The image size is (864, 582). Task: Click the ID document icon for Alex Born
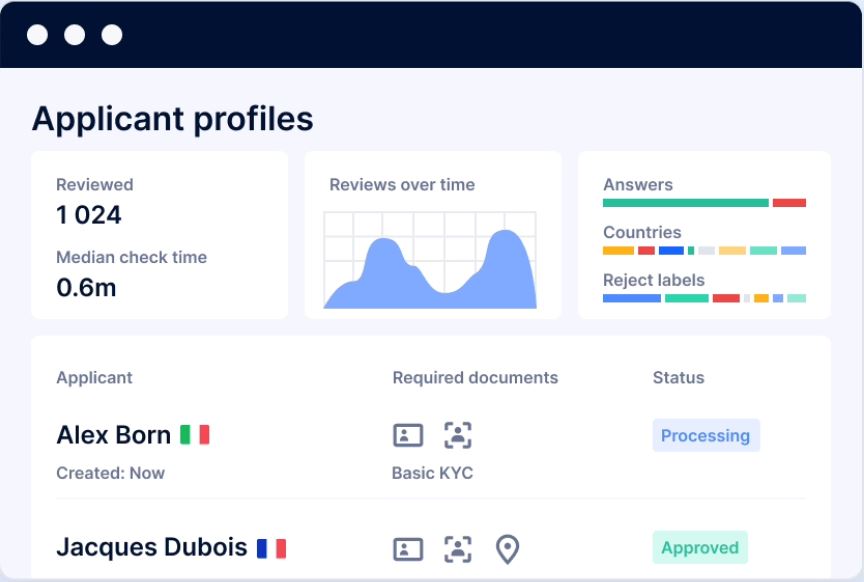point(408,435)
